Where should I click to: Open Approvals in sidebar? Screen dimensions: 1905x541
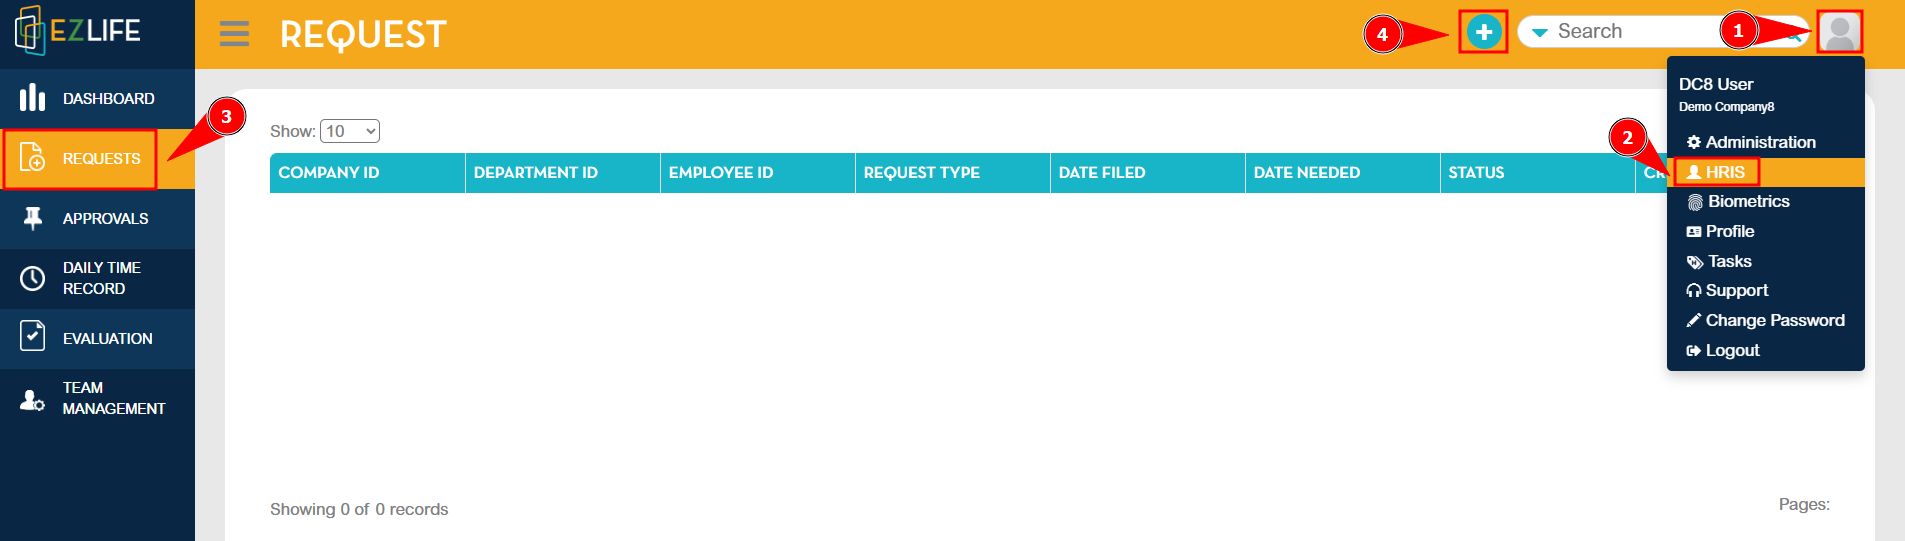click(97, 218)
